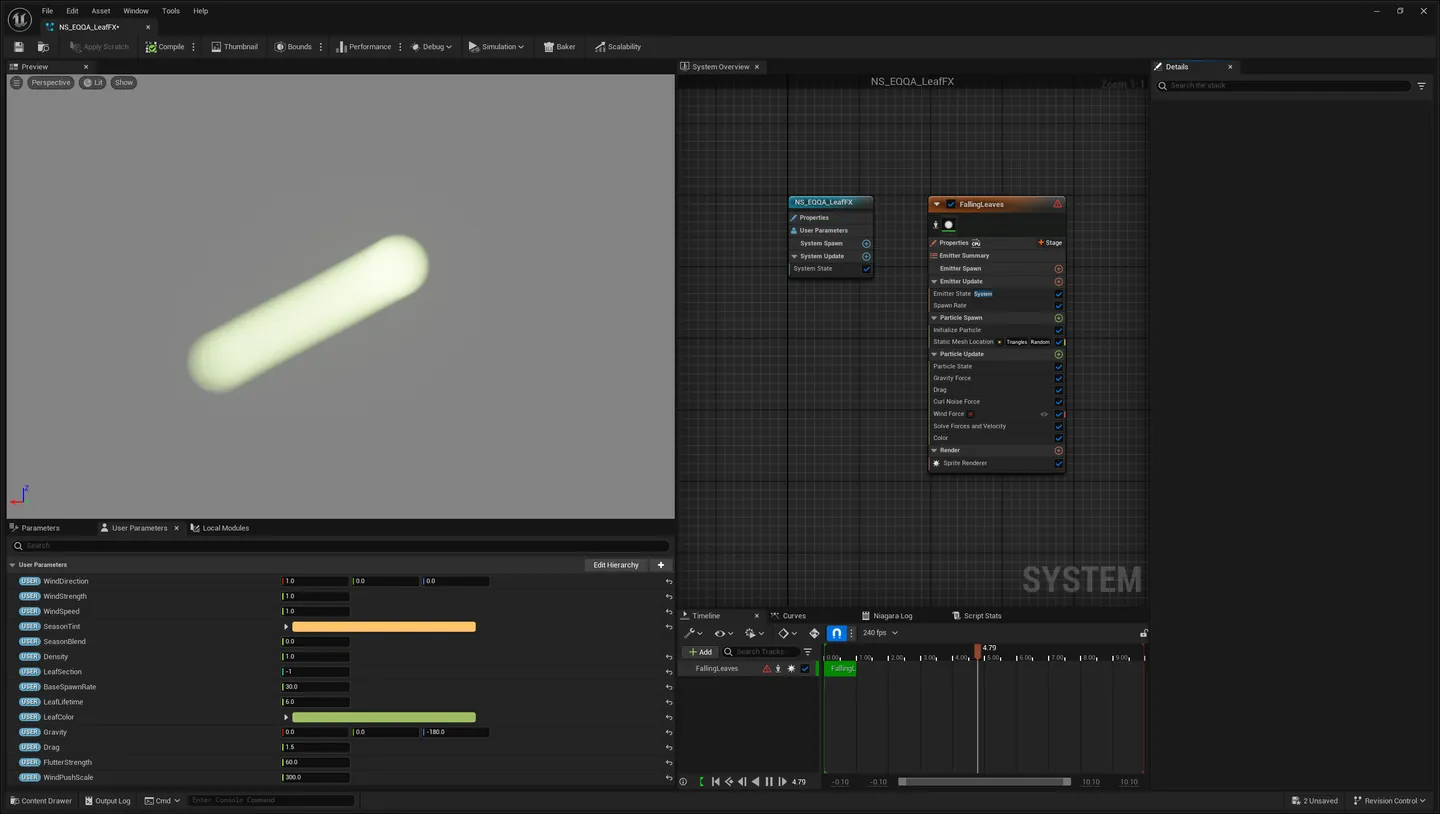This screenshot has width=1440, height=814.
Task: Click the Edit Hierarchy button
Action: pyautogui.click(x=616, y=565)
